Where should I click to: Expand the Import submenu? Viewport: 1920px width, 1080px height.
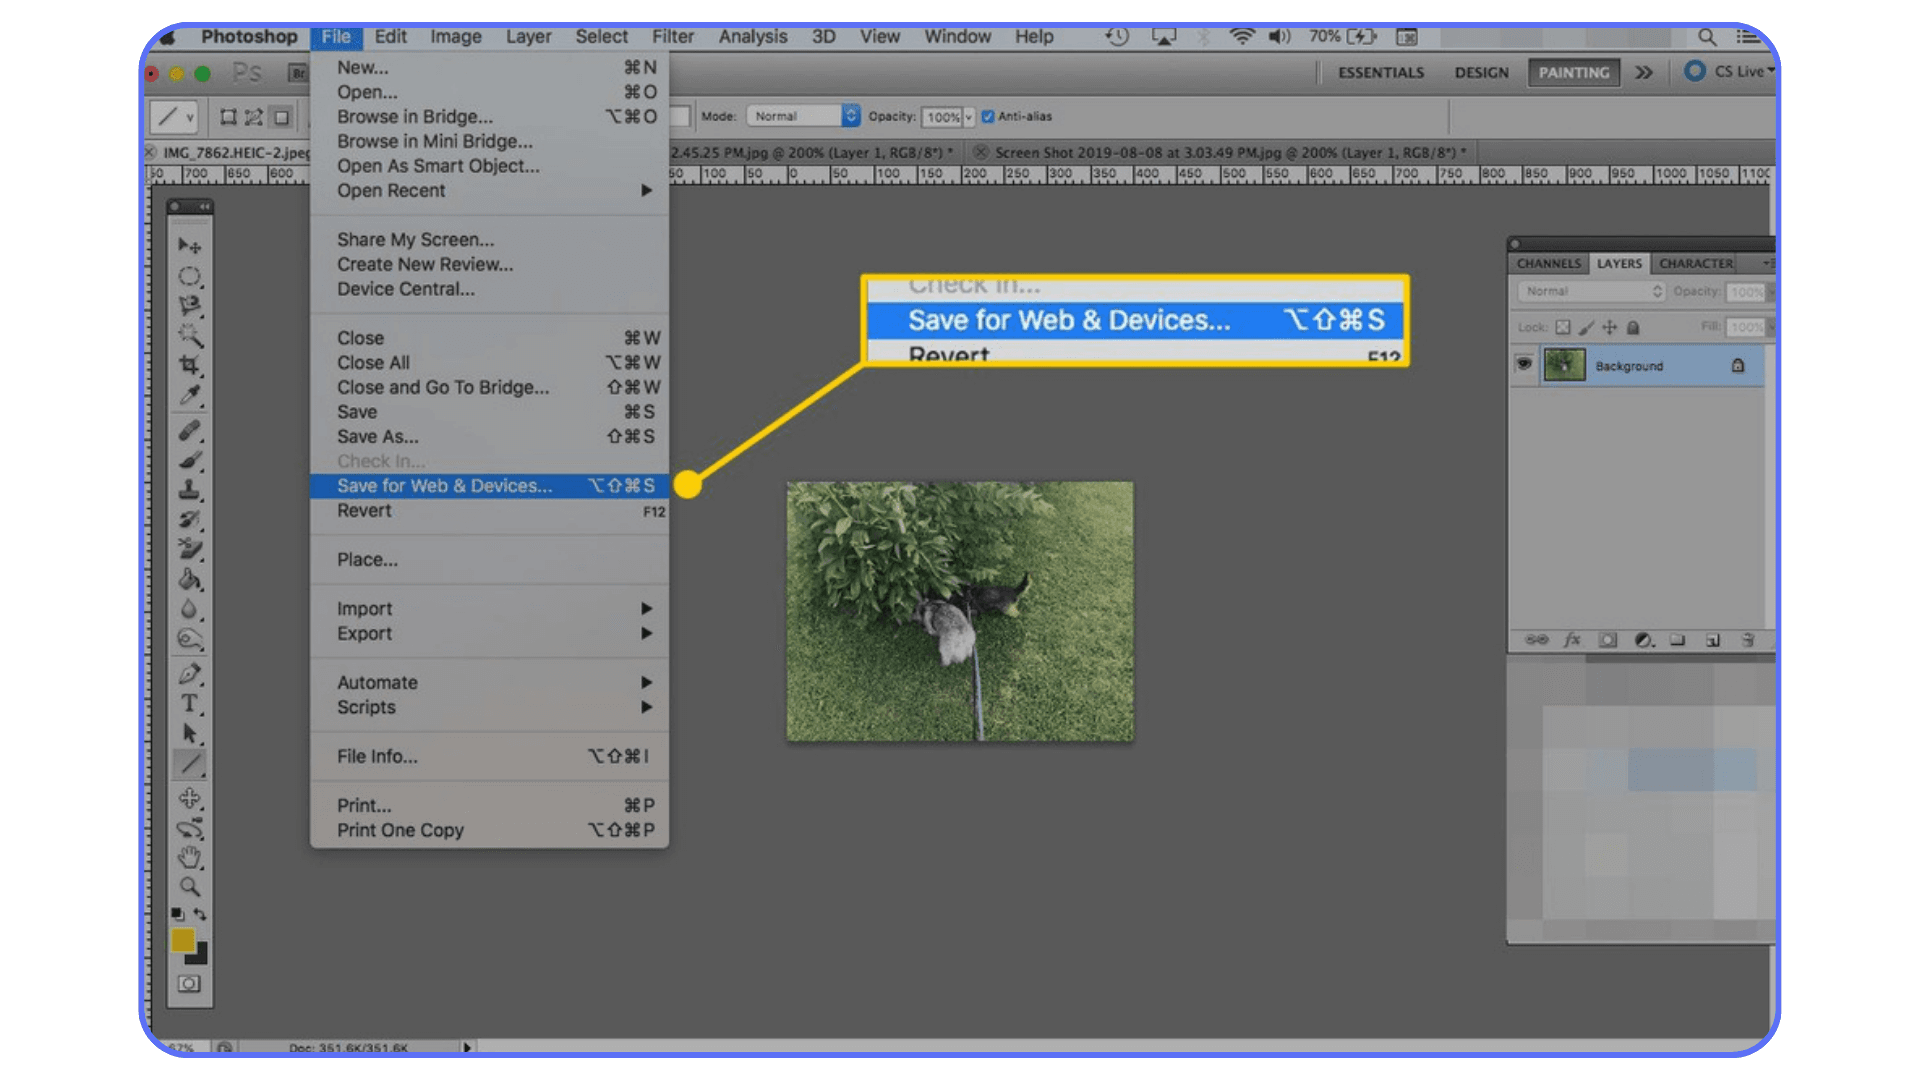pos(490,608)
